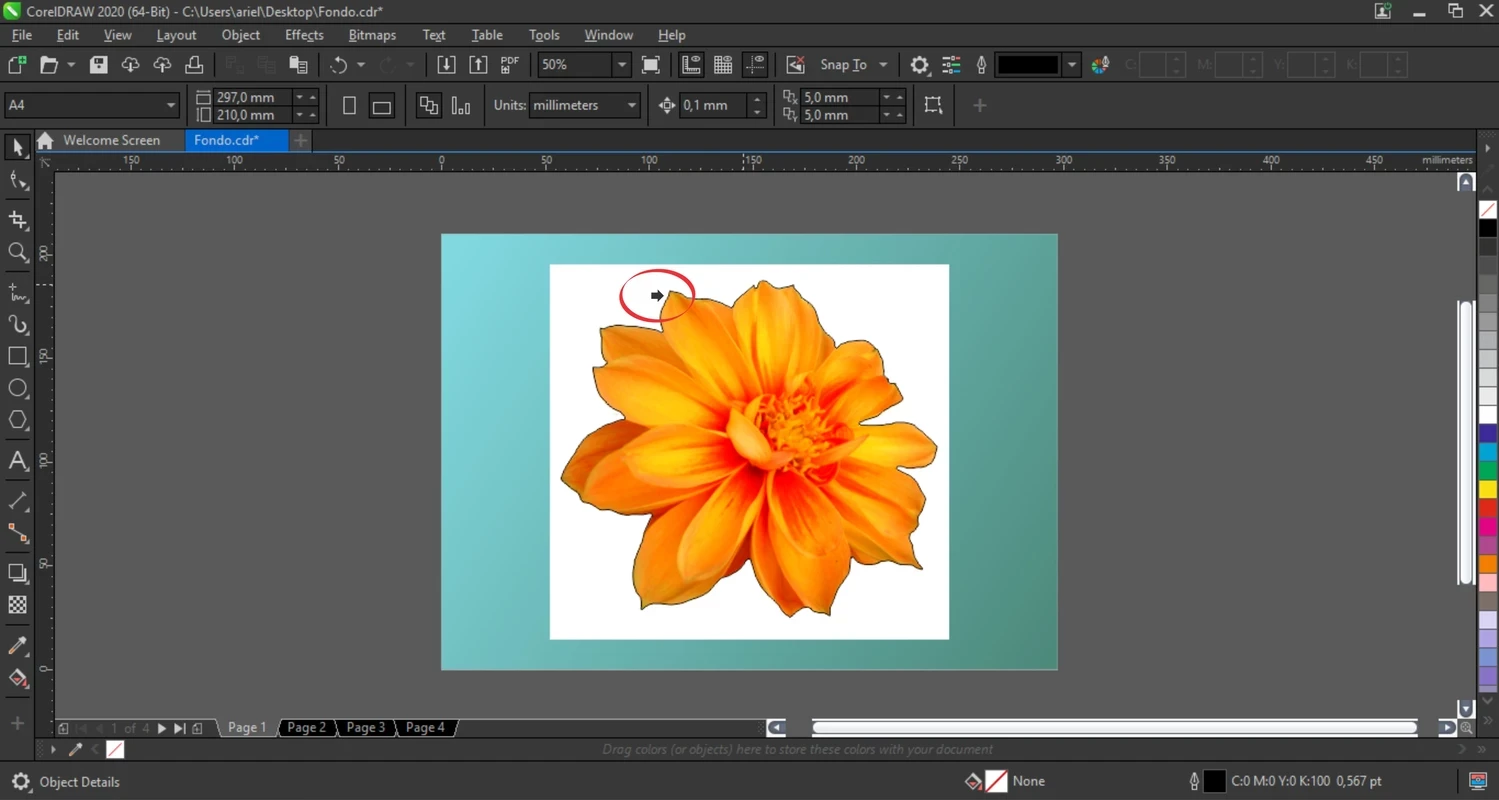Image resolution: width=1499 pixels, height=800 pixels.
Task: Pick the yellow swatch in color palette
Action: point(1488,489)
